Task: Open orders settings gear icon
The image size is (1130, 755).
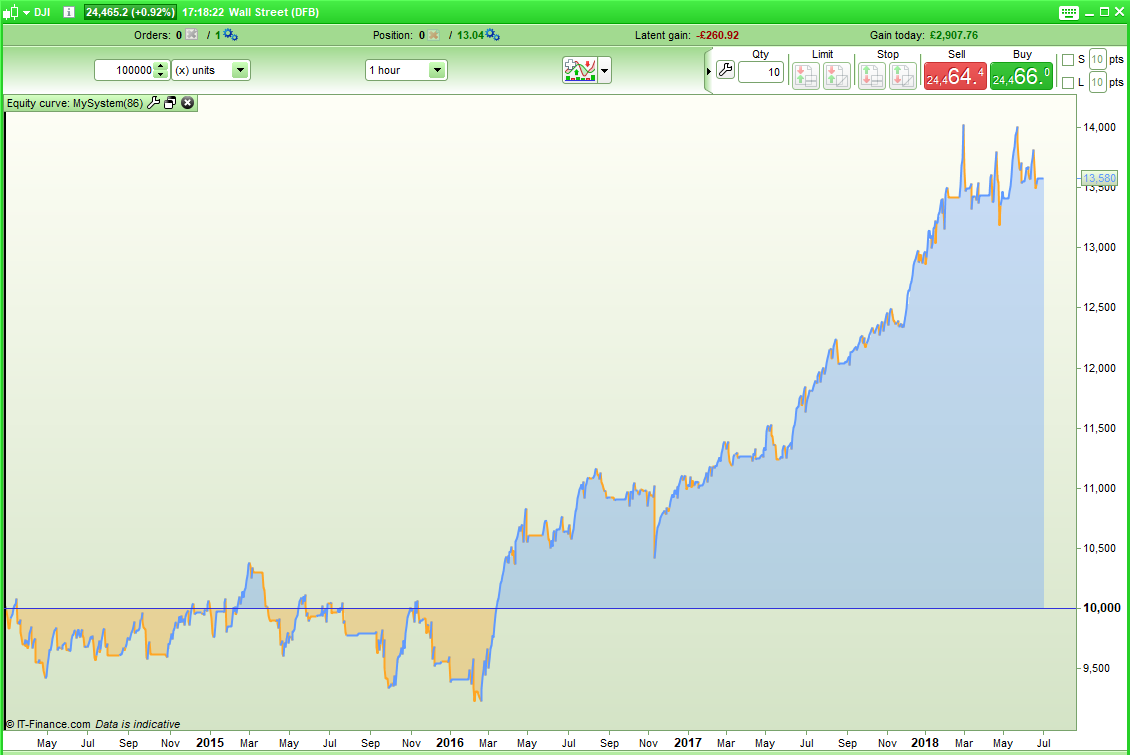Action: [x=231, y=35]
